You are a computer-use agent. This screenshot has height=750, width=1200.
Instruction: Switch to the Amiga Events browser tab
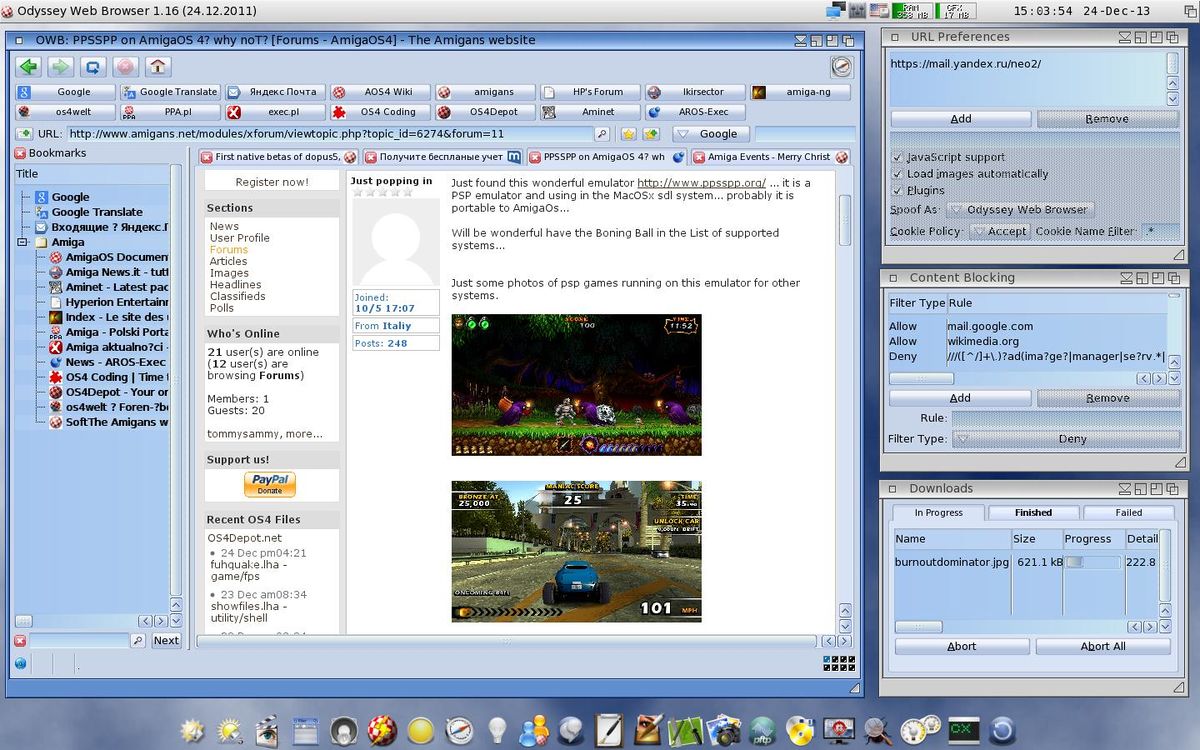[767, 157]
